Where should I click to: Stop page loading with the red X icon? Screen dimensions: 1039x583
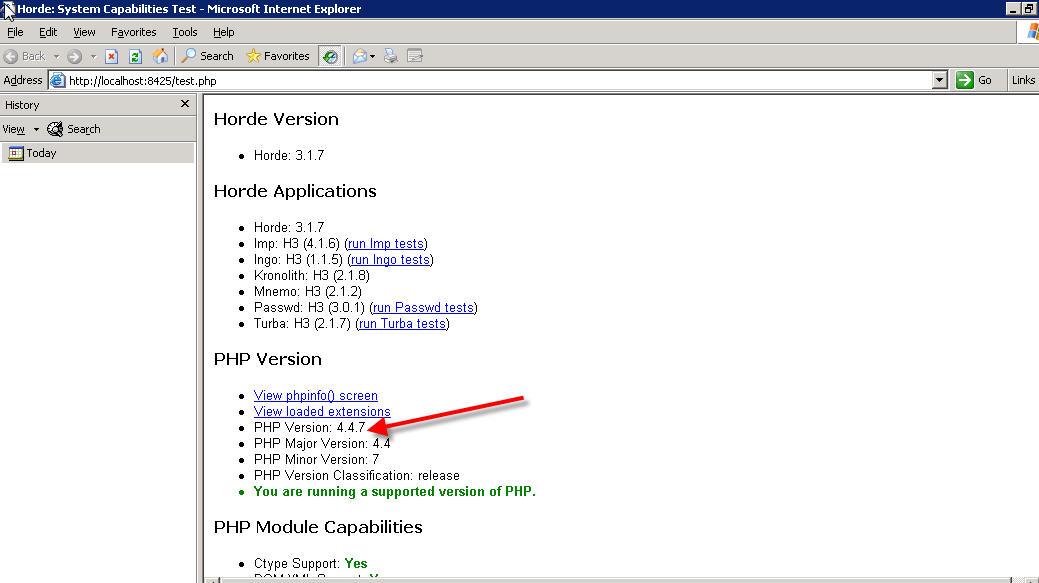tap(112, 56)
